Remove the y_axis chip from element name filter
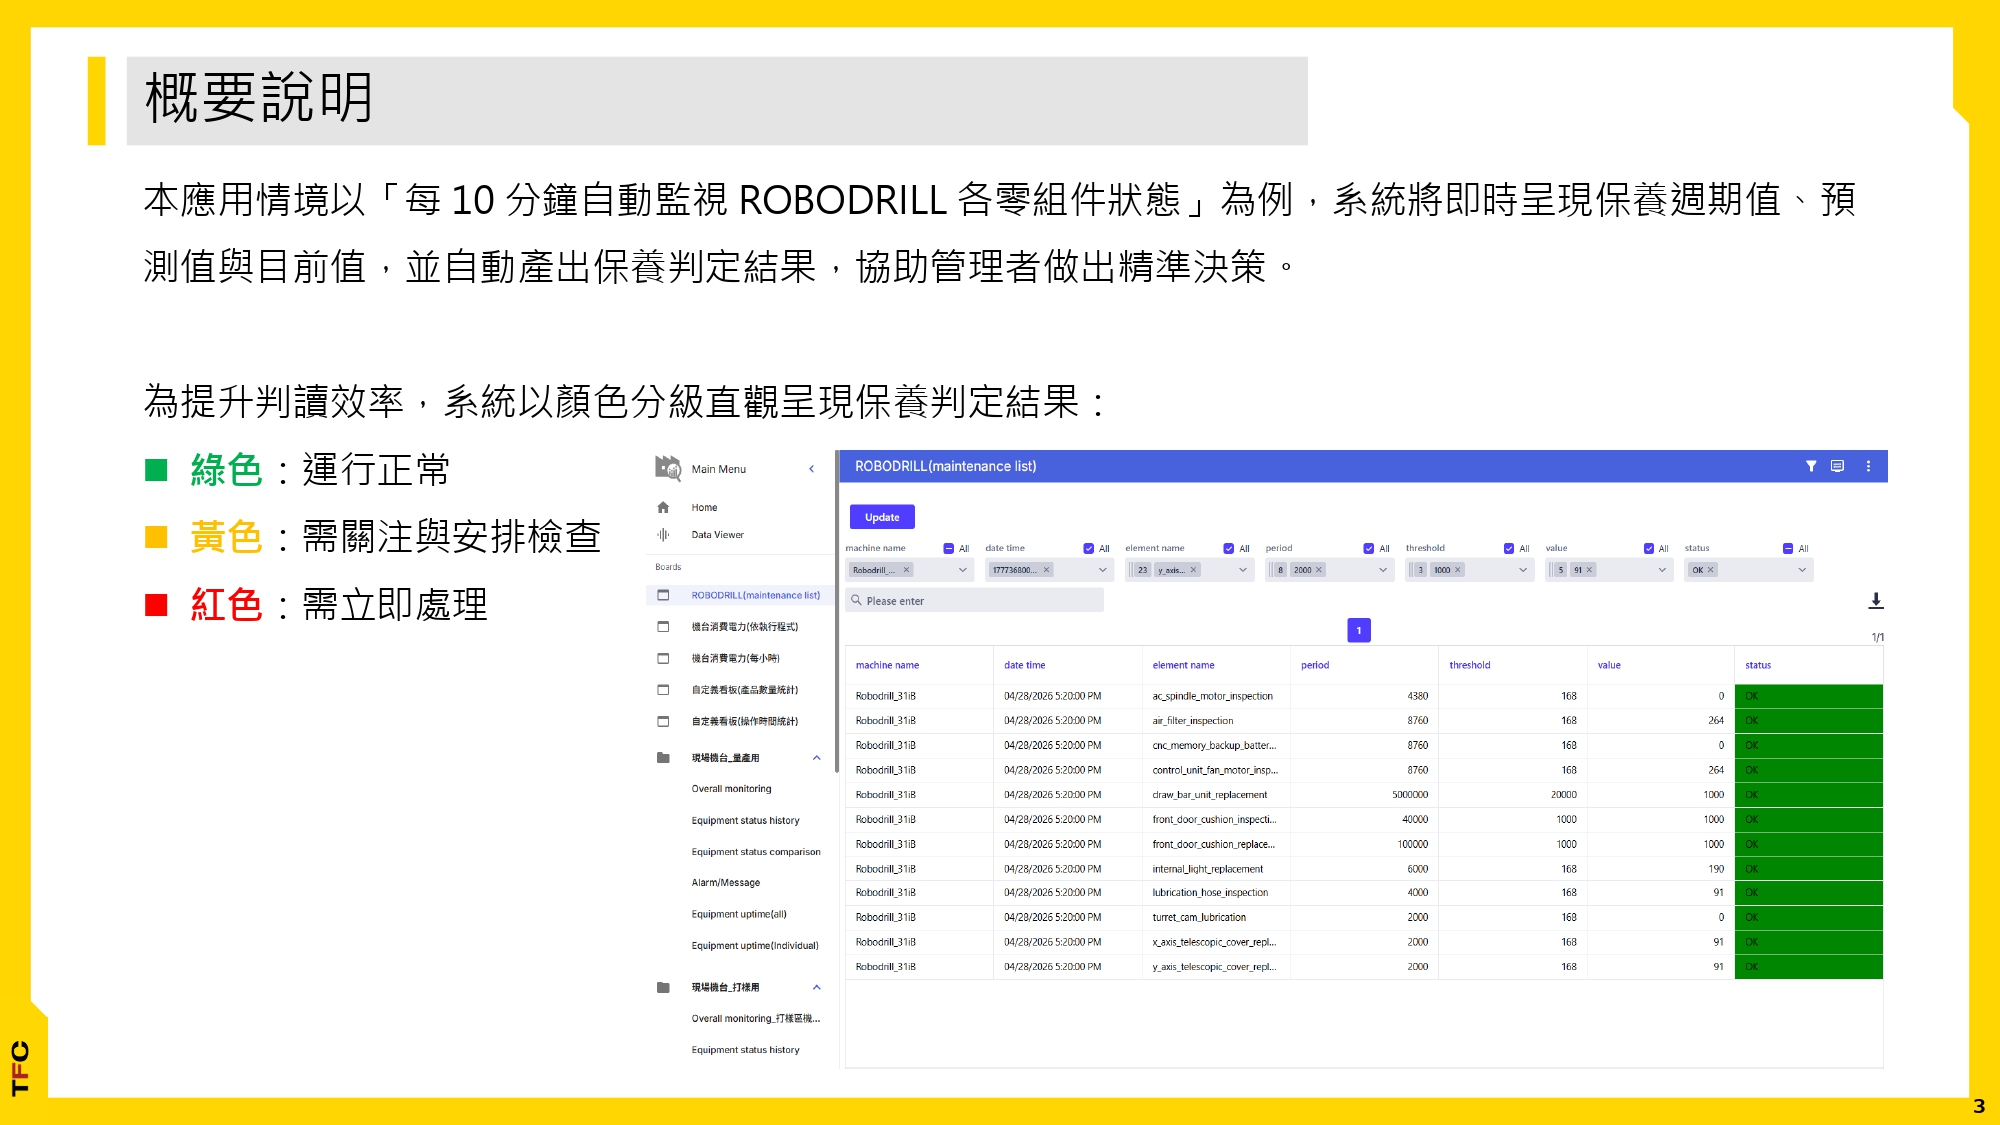 tap(1193, 570)
